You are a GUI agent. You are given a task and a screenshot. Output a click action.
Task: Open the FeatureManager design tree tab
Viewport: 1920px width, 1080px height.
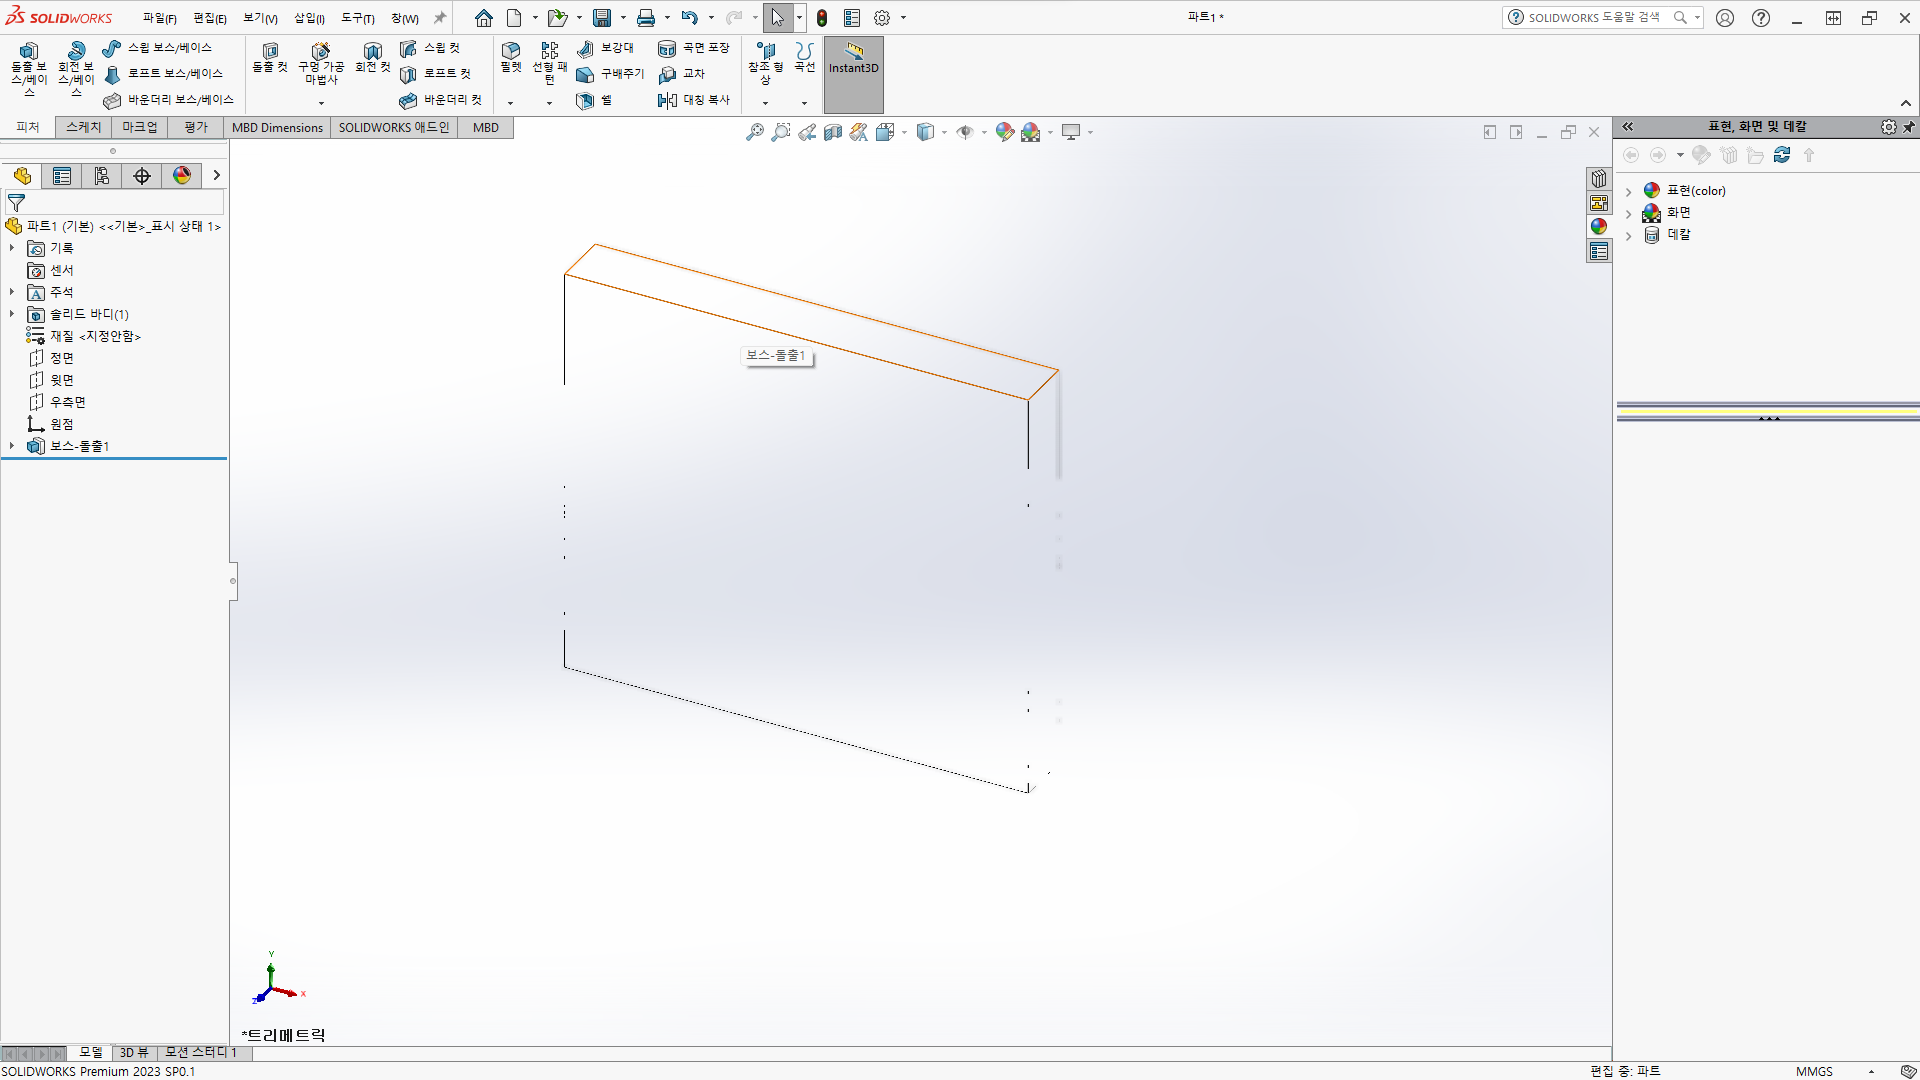click(x=22, y=176)
